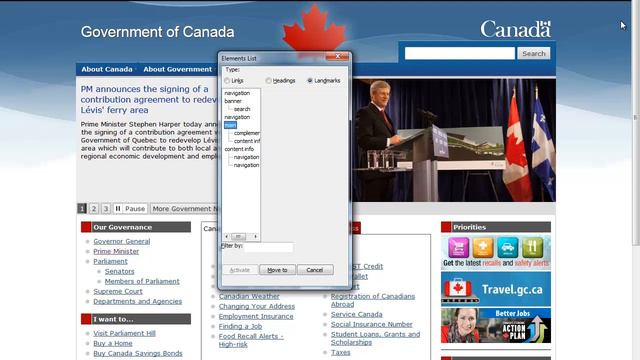Screen dimensions: 640x360
Task: Click the Our Governance section heading
Action: point(136,227)
